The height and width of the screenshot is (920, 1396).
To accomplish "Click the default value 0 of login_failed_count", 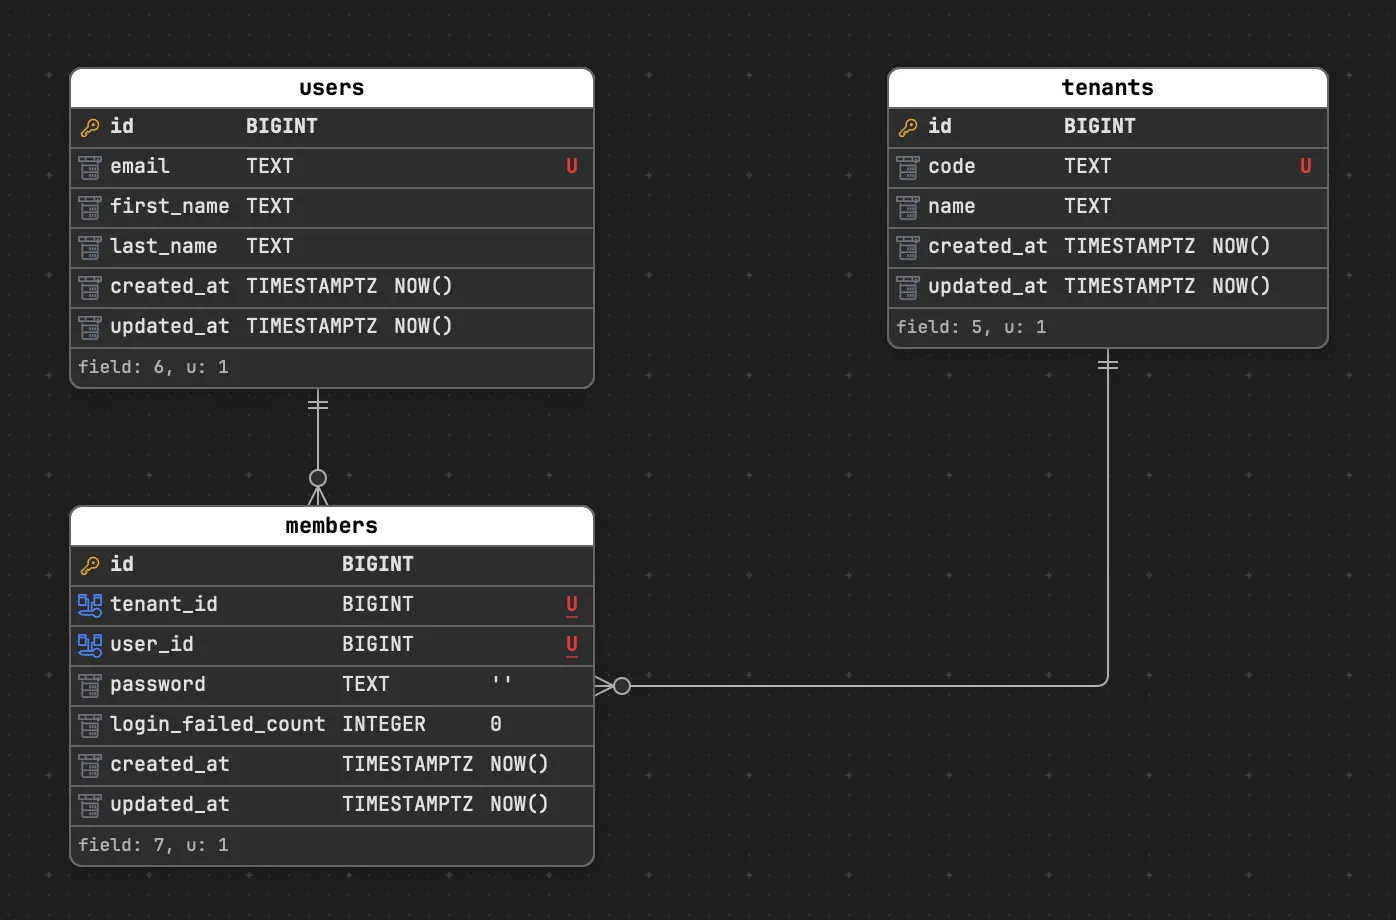I will tap(496, 724).
